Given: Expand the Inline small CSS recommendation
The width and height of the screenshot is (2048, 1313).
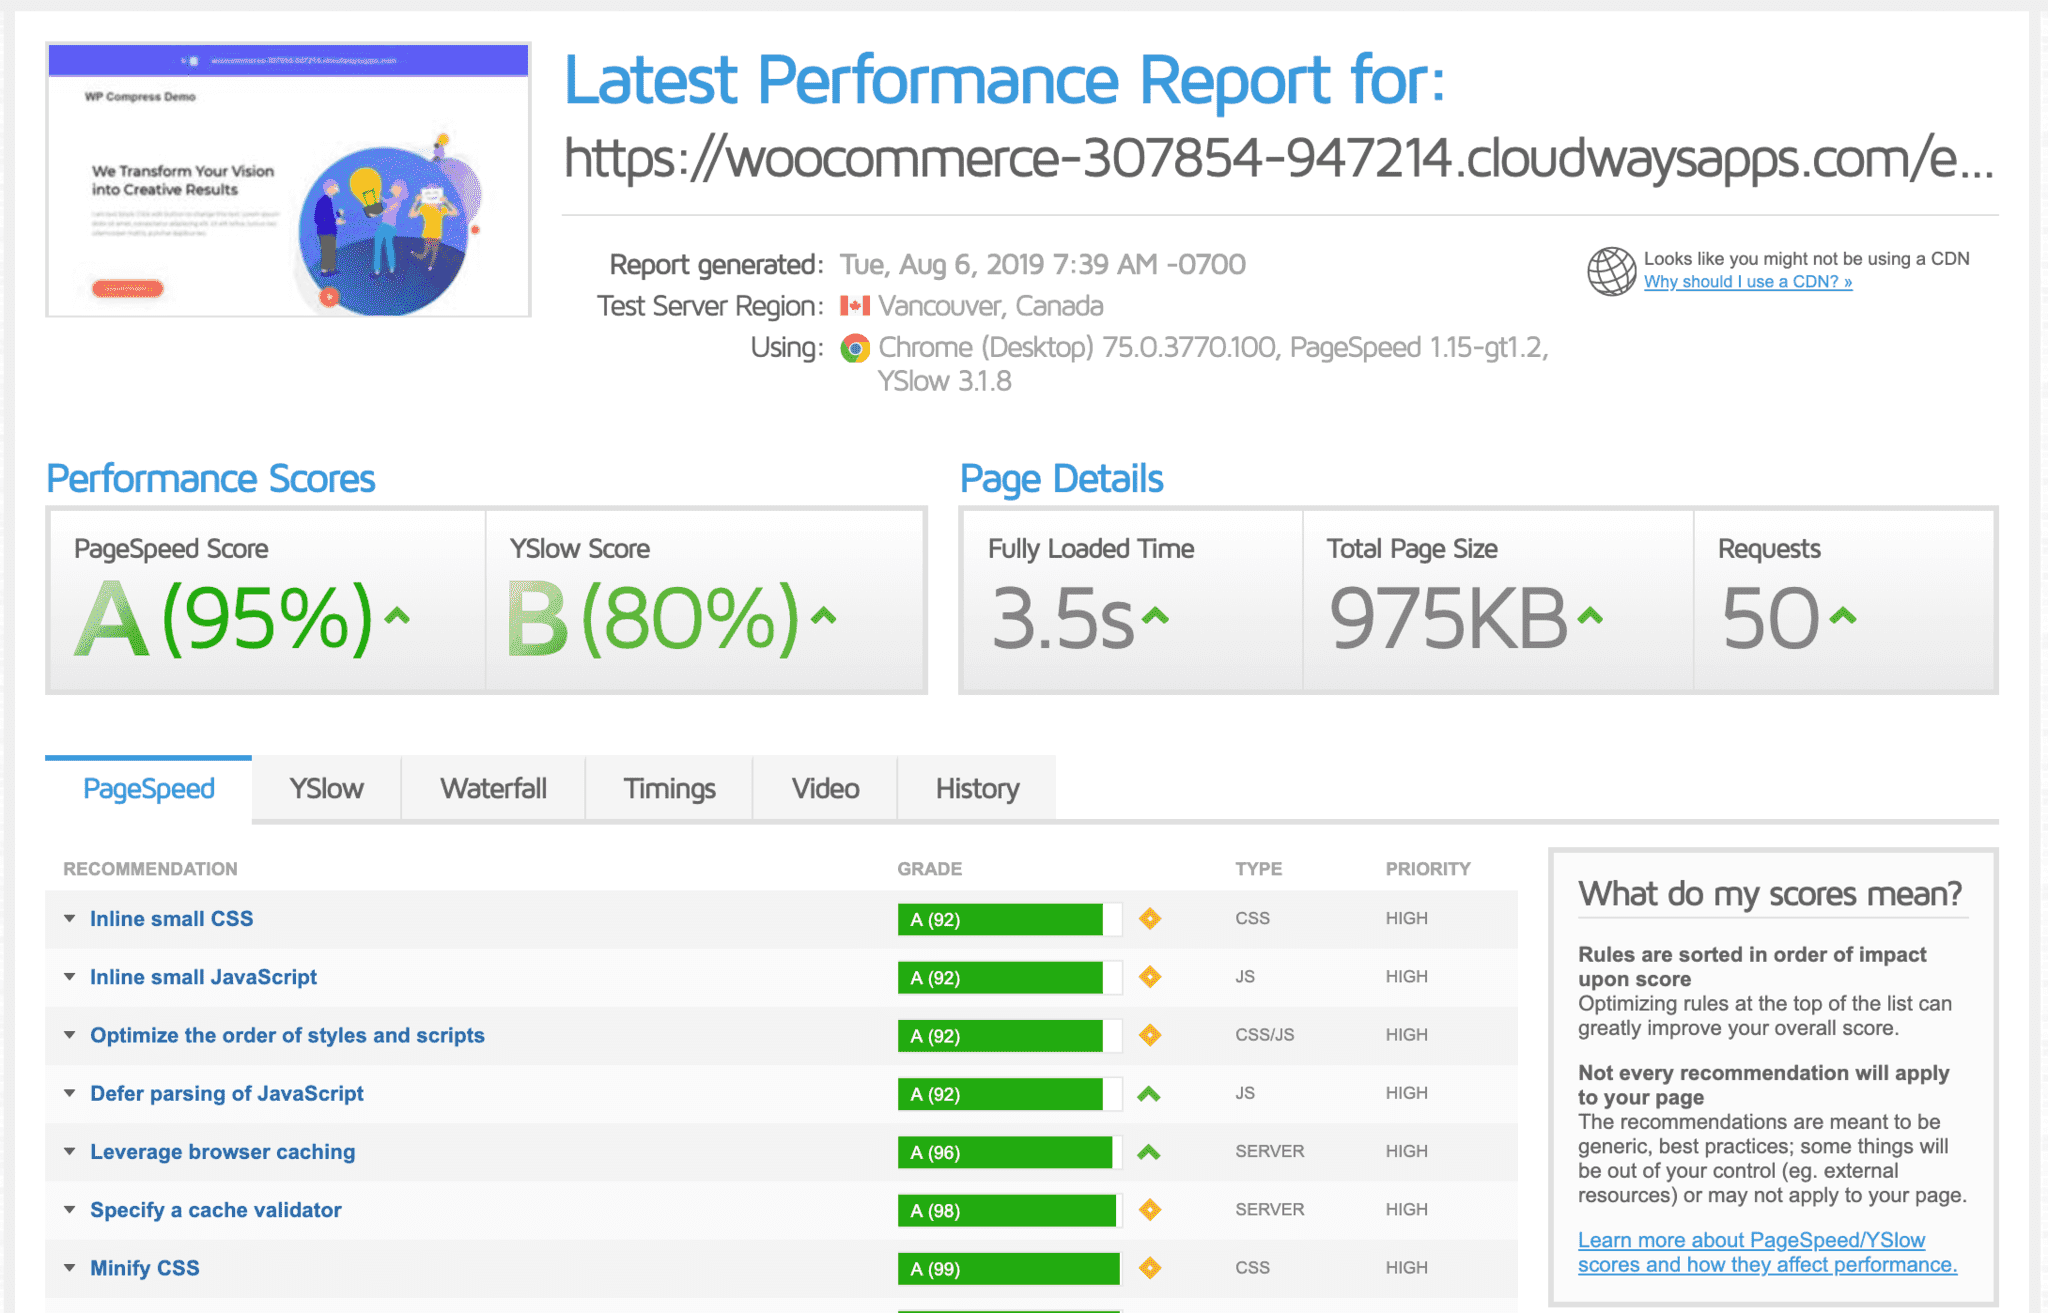Looking at the screenshot, I should [70, 918].
